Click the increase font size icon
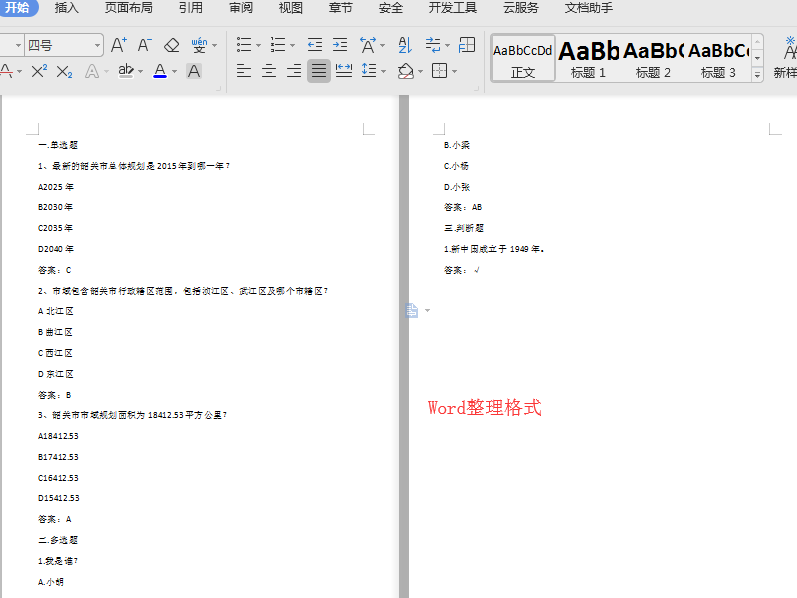 (x=118, y=45)
